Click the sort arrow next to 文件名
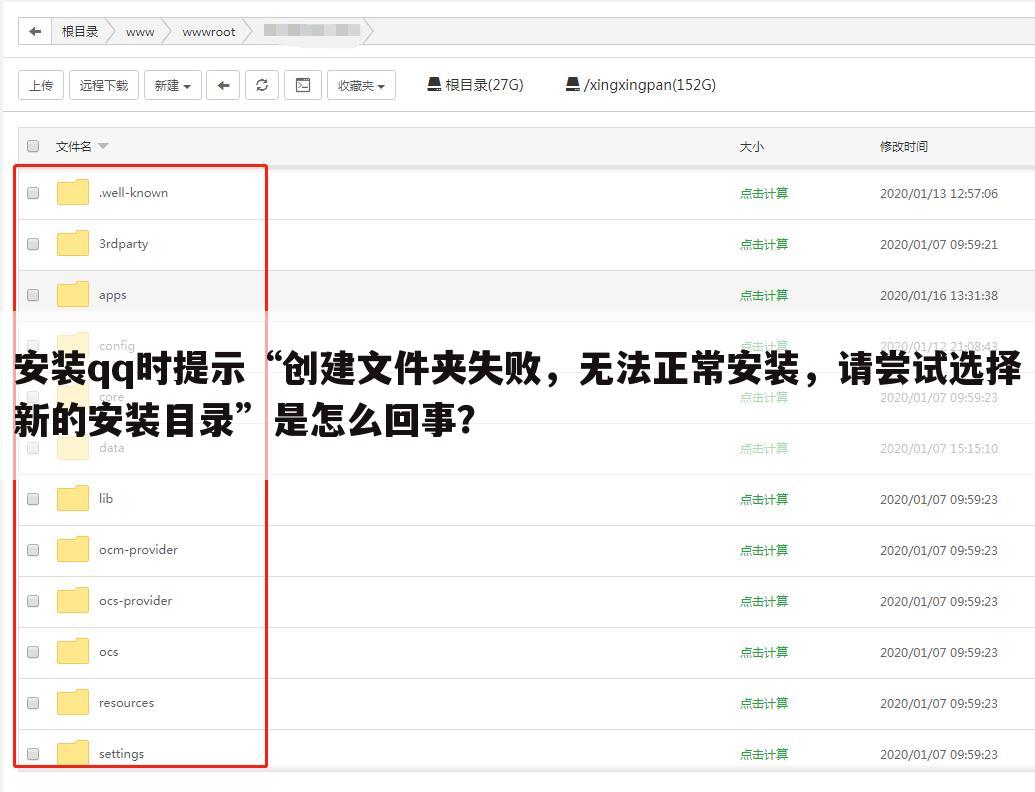This screenshot has width=1035, height=792. tap(103, 146)
